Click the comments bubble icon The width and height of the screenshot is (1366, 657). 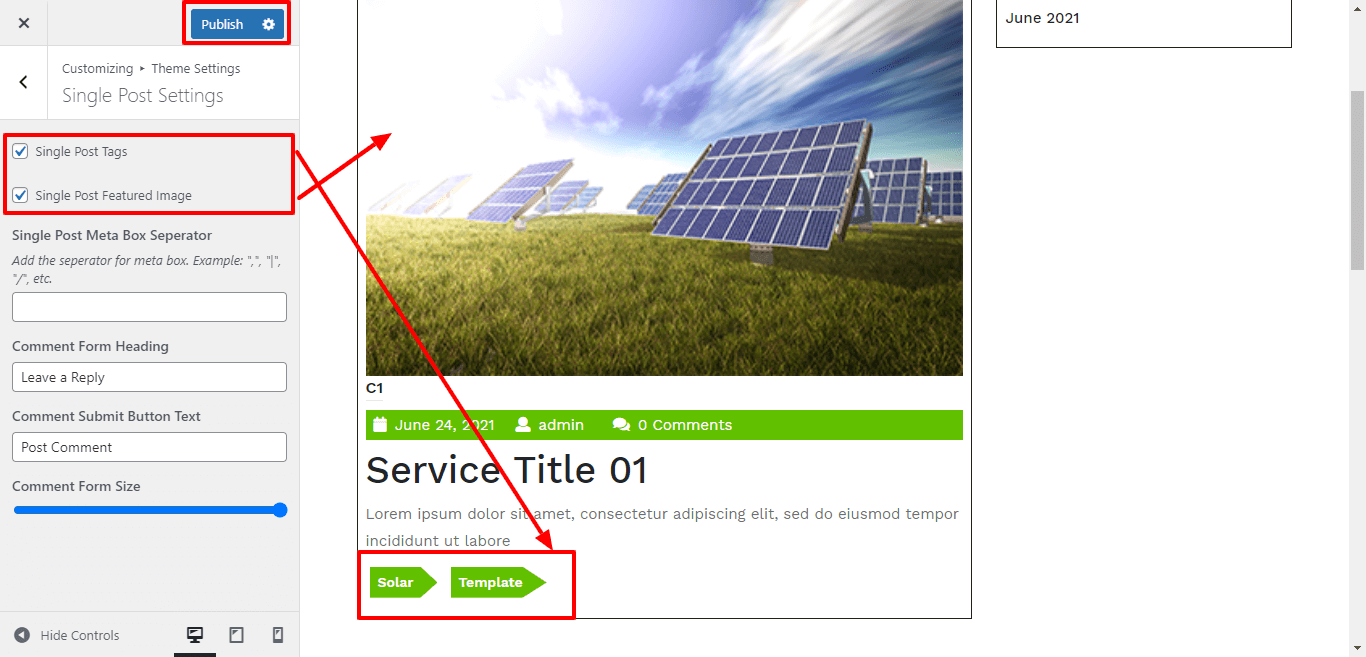click(621, 425)
